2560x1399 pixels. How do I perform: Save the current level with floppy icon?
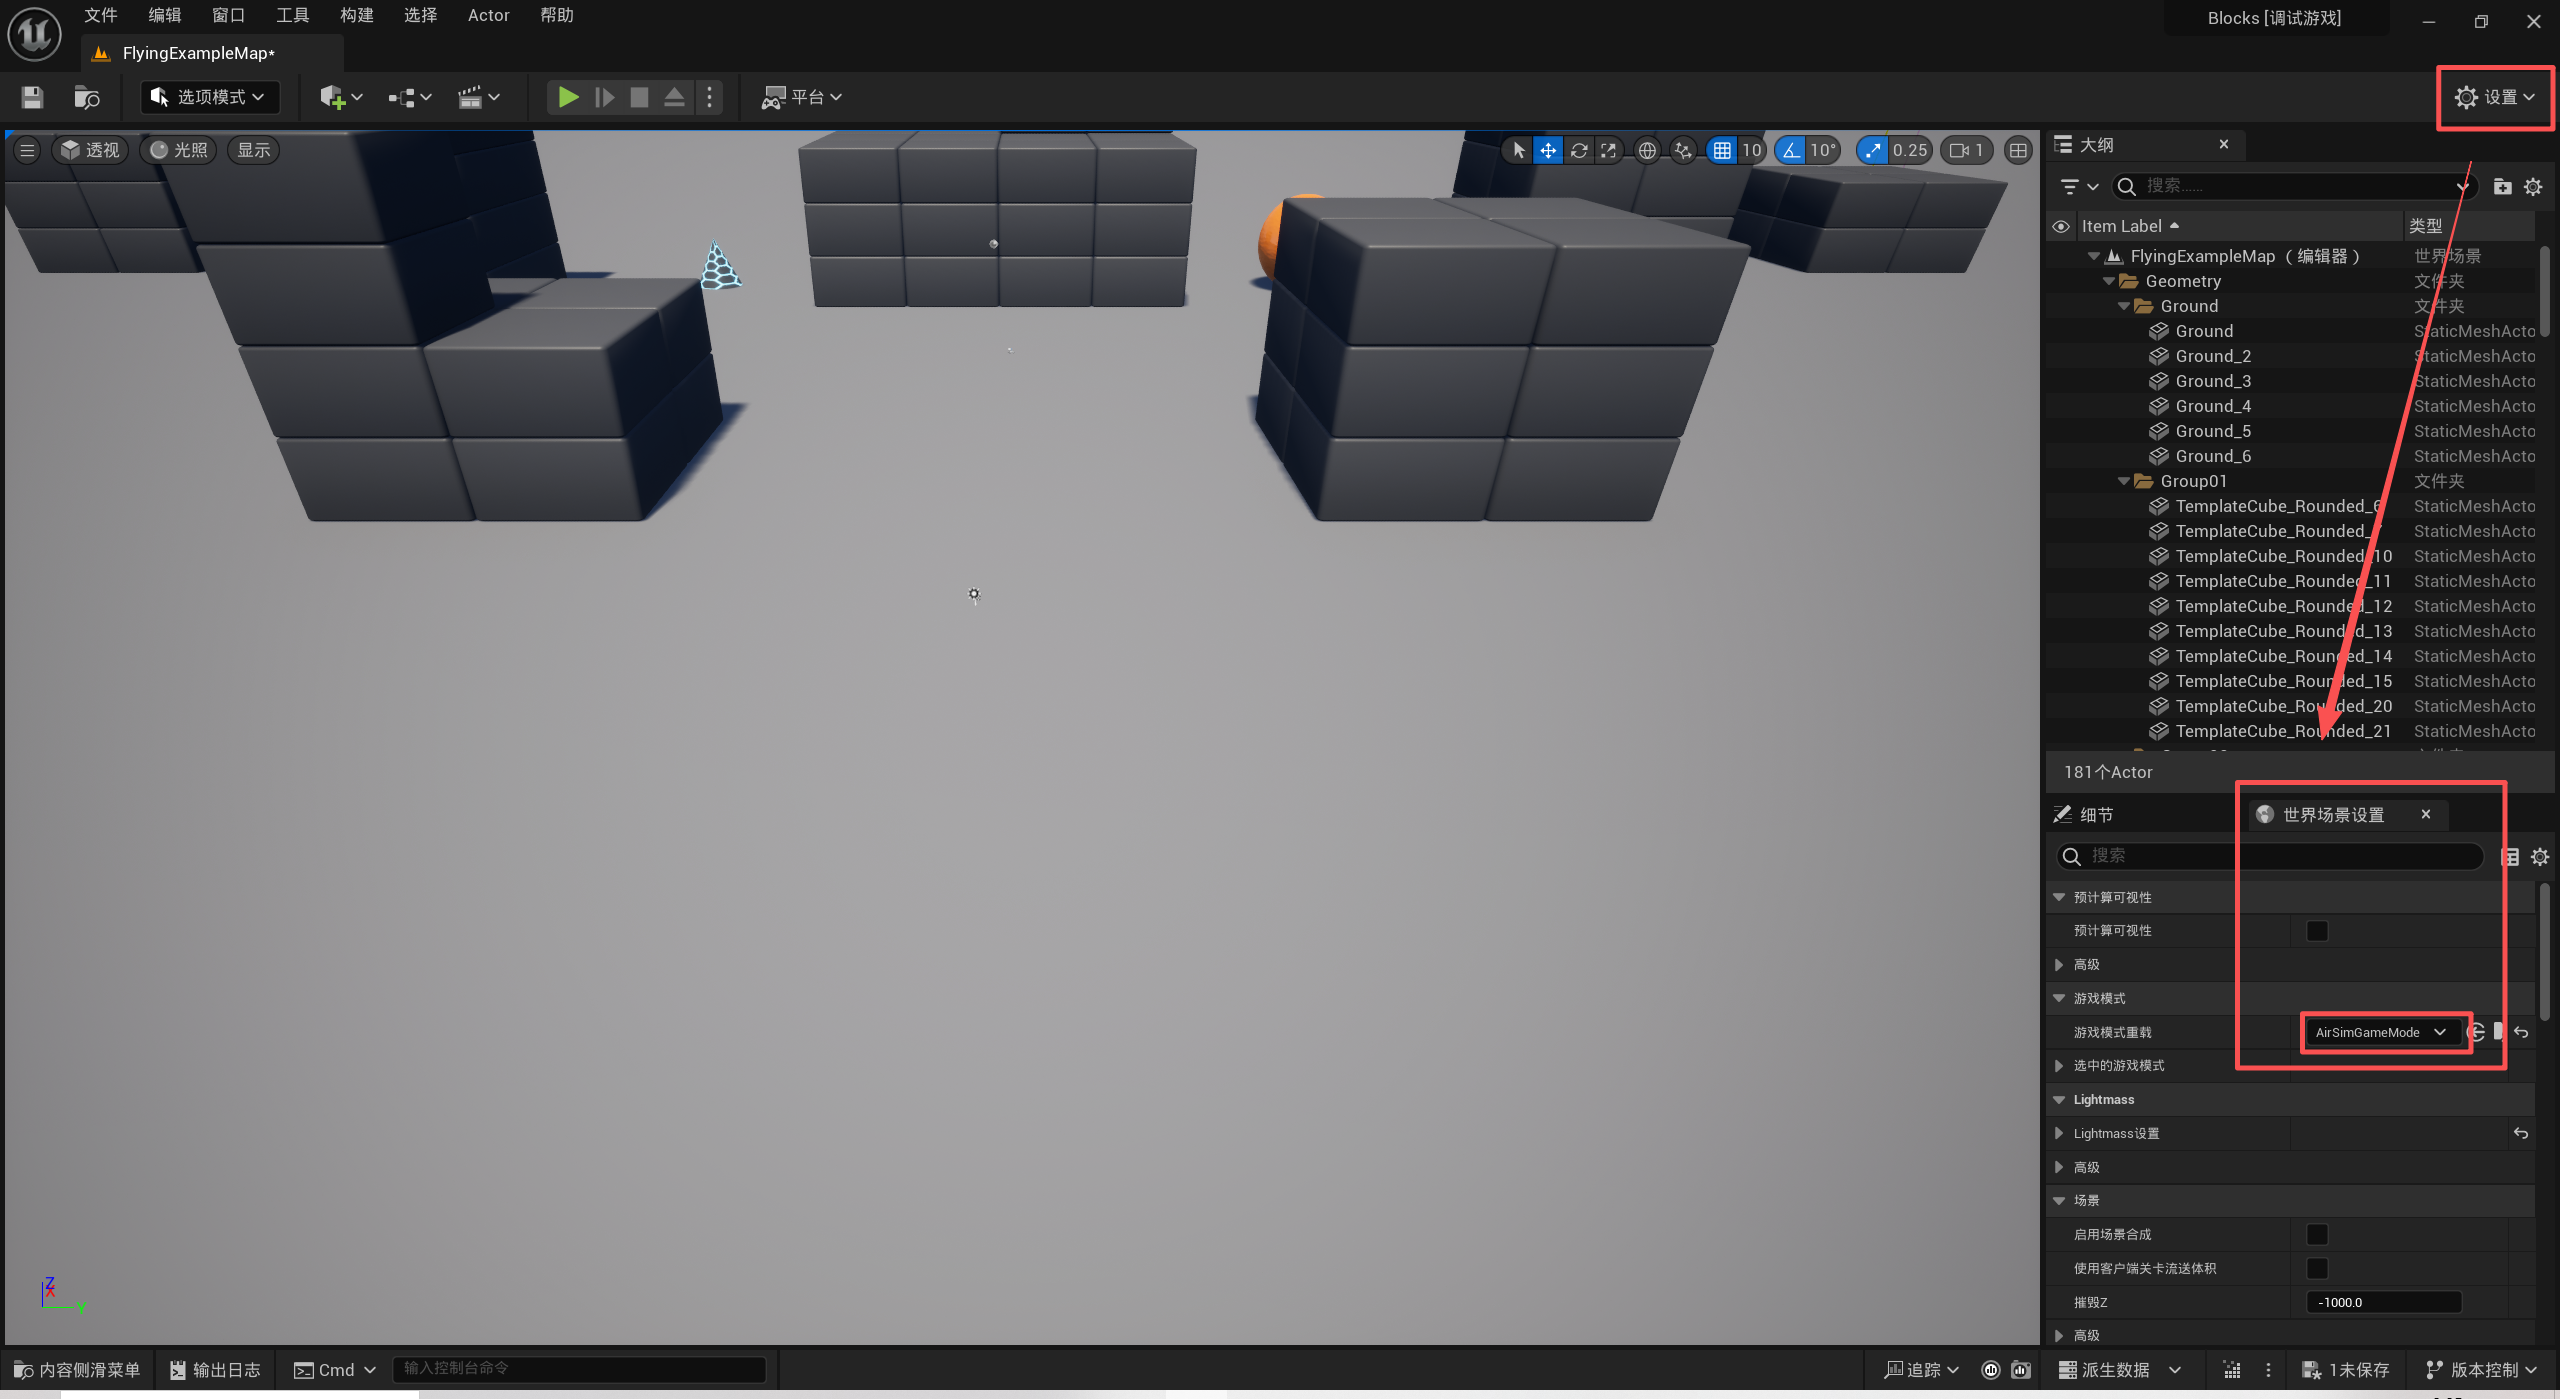click(x=32, y=97)
